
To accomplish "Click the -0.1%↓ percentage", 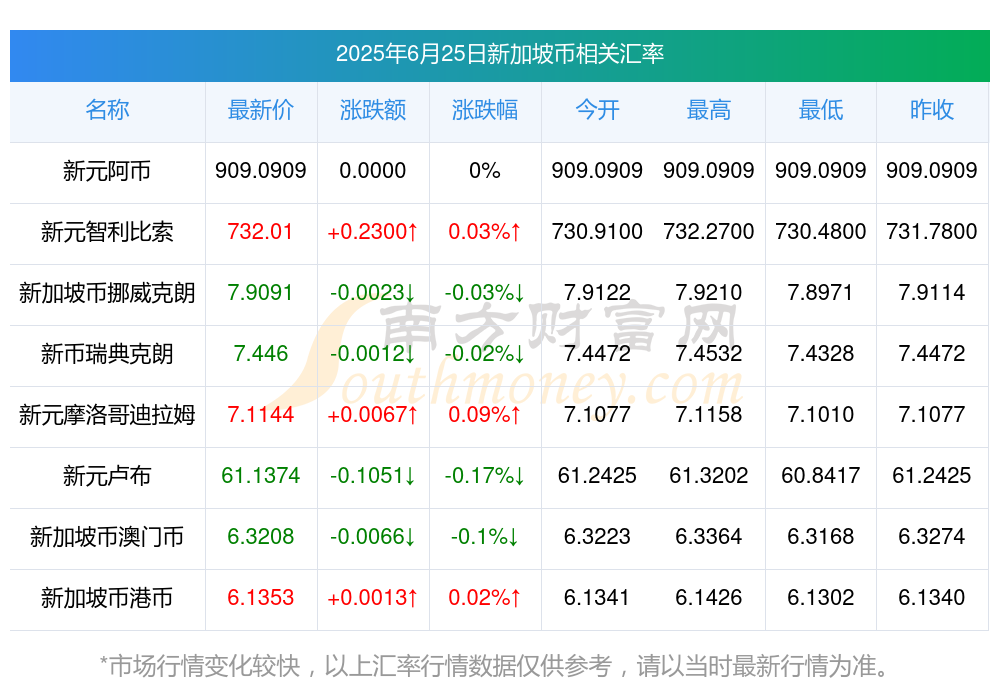I will pyautogui.click(x=485, y=537).
